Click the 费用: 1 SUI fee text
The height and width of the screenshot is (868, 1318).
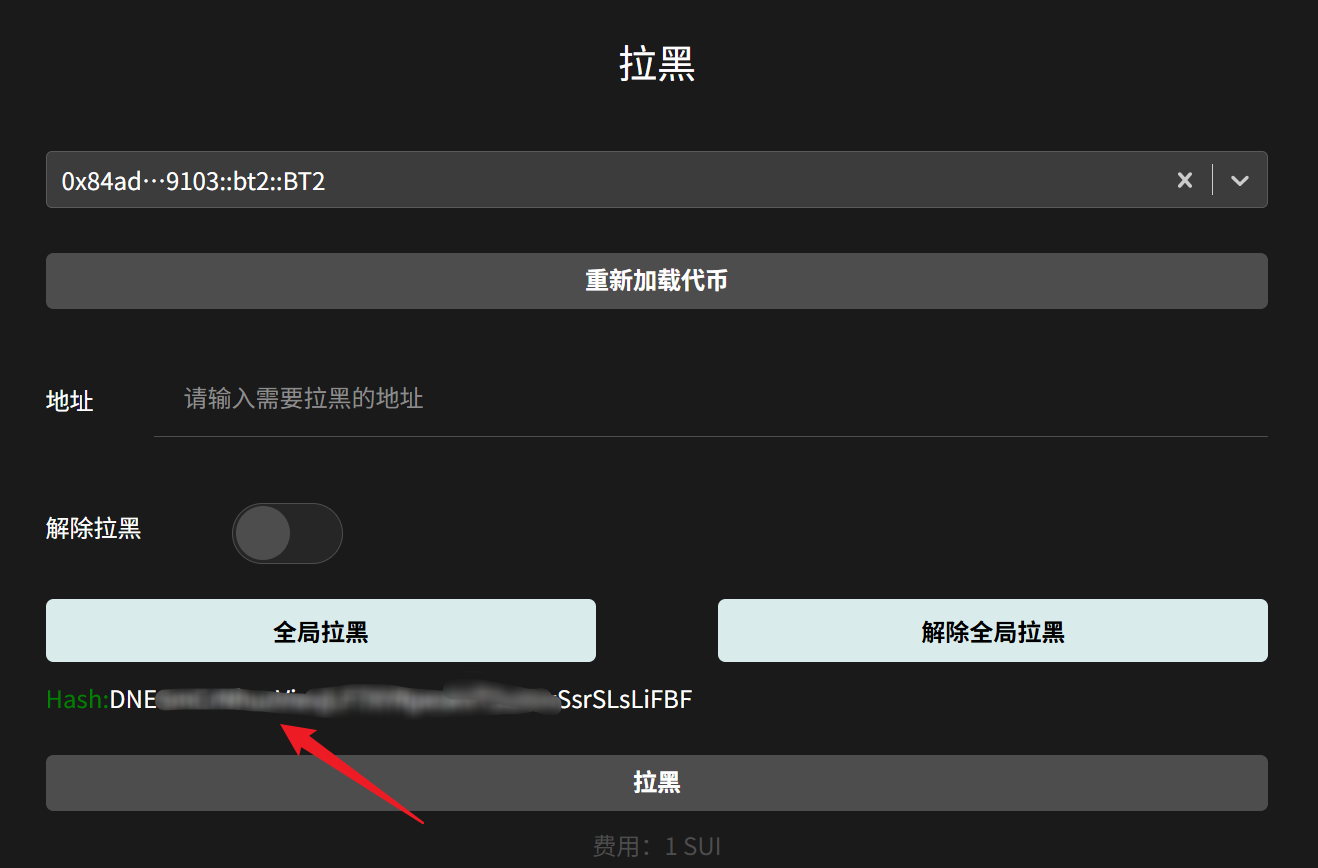click(656, 847)
